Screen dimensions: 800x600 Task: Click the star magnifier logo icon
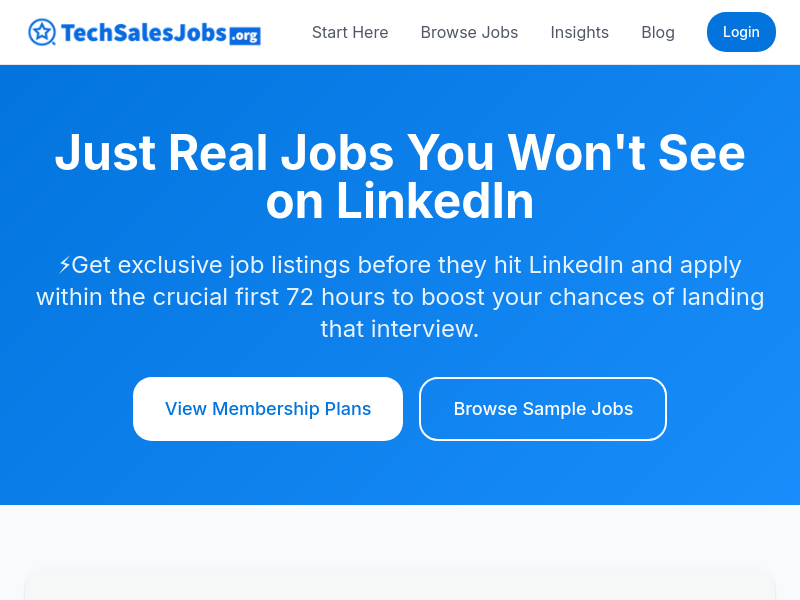click(42, 32)
